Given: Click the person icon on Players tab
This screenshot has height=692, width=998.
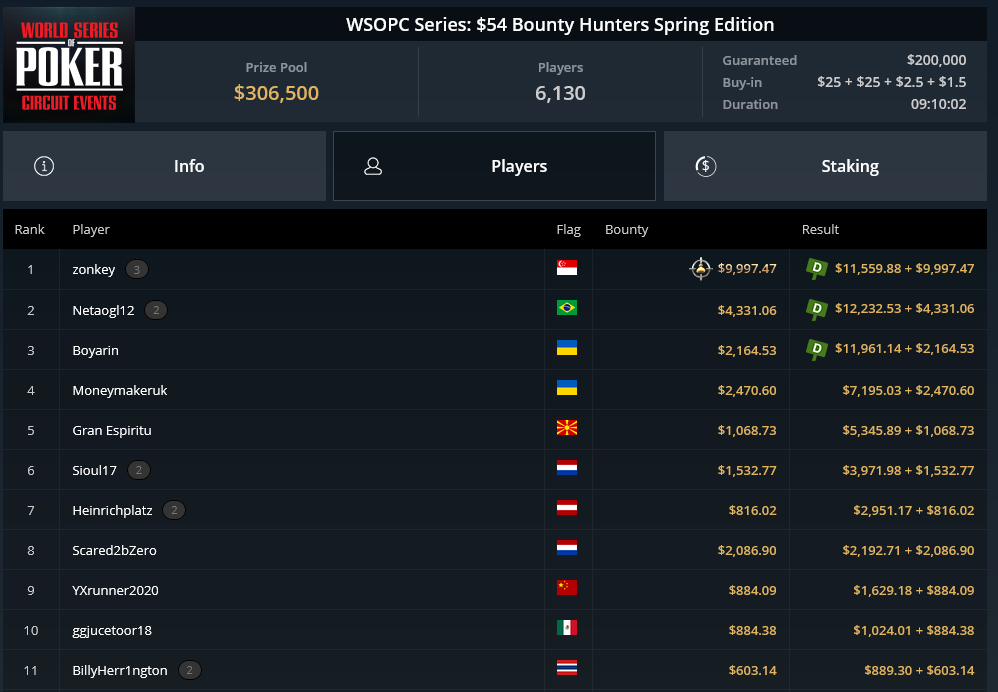Looking at the screenshot, I should point(373,166).
